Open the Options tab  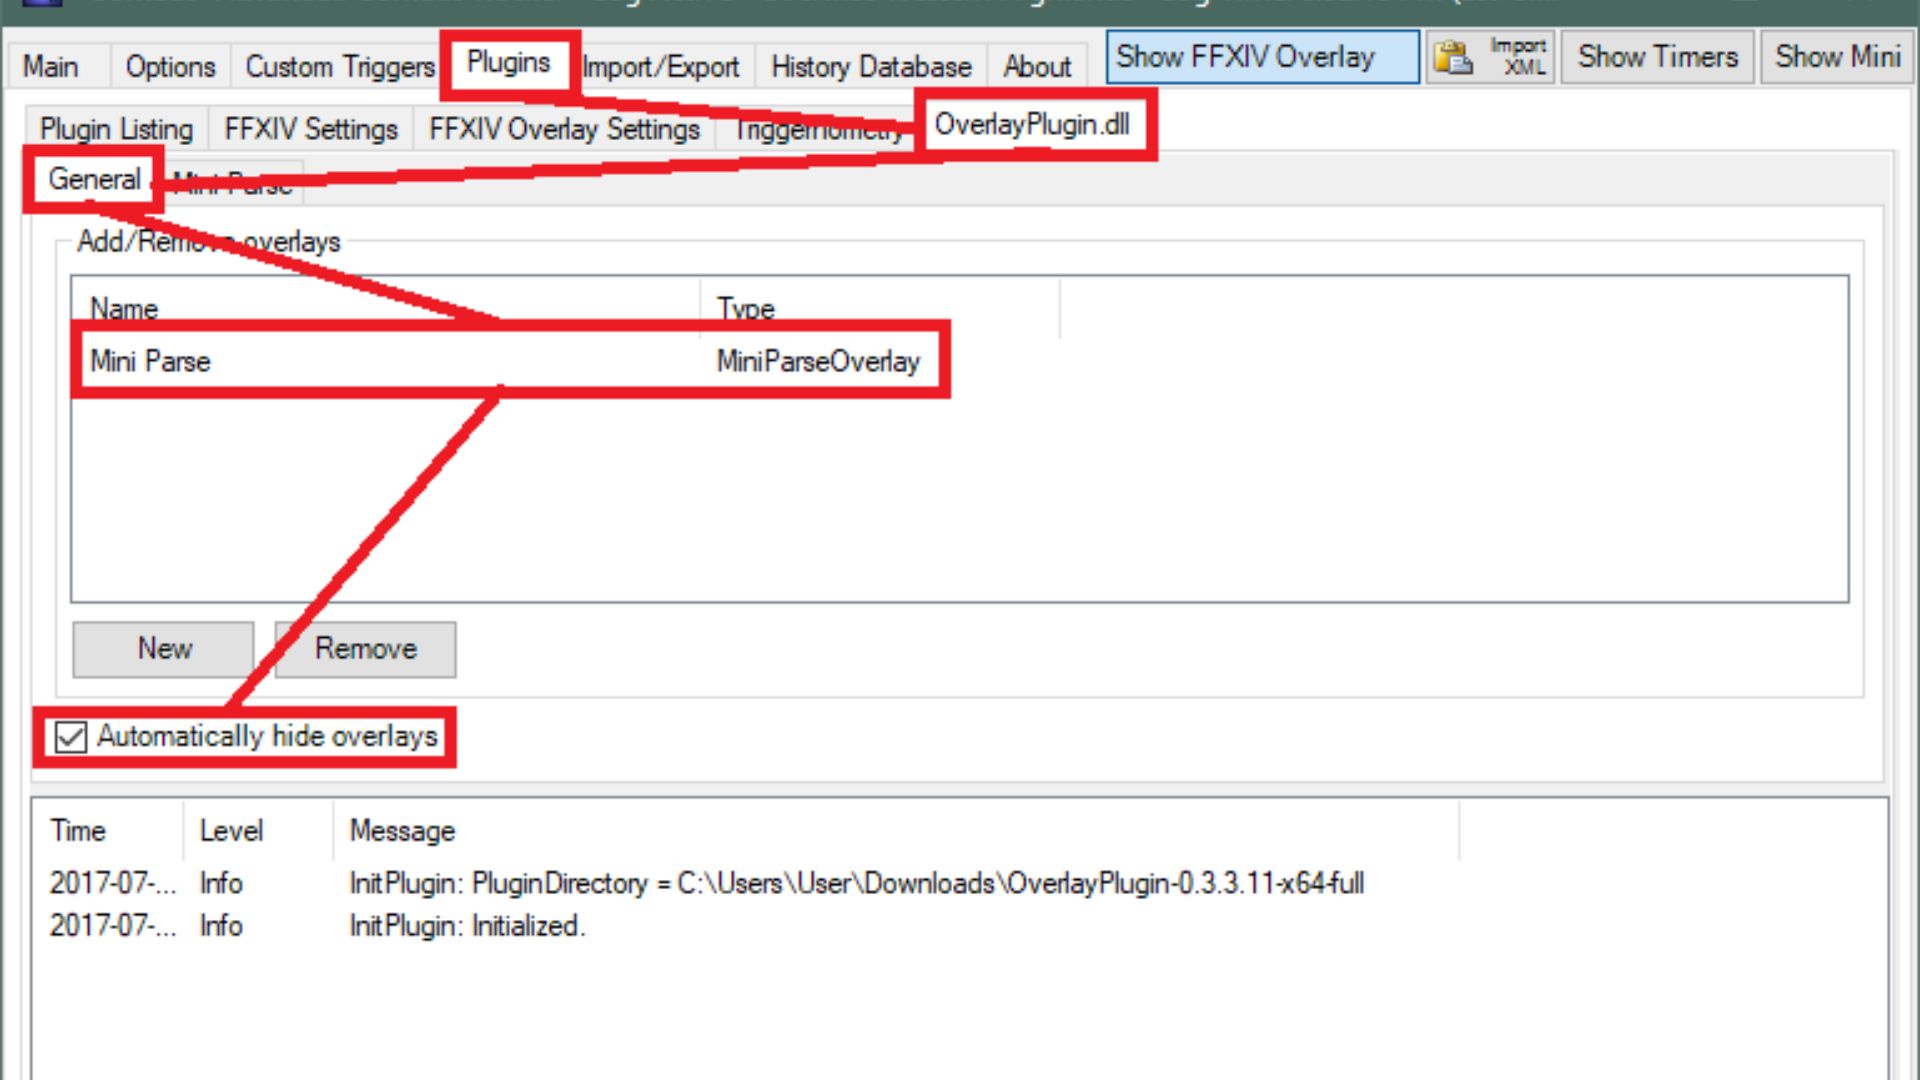click(x=170, y=66)
